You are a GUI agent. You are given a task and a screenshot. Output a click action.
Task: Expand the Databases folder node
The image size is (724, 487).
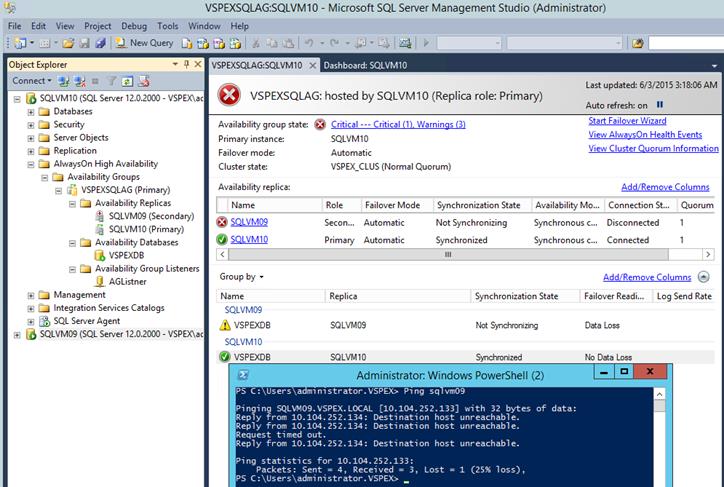tap(31, 112)
